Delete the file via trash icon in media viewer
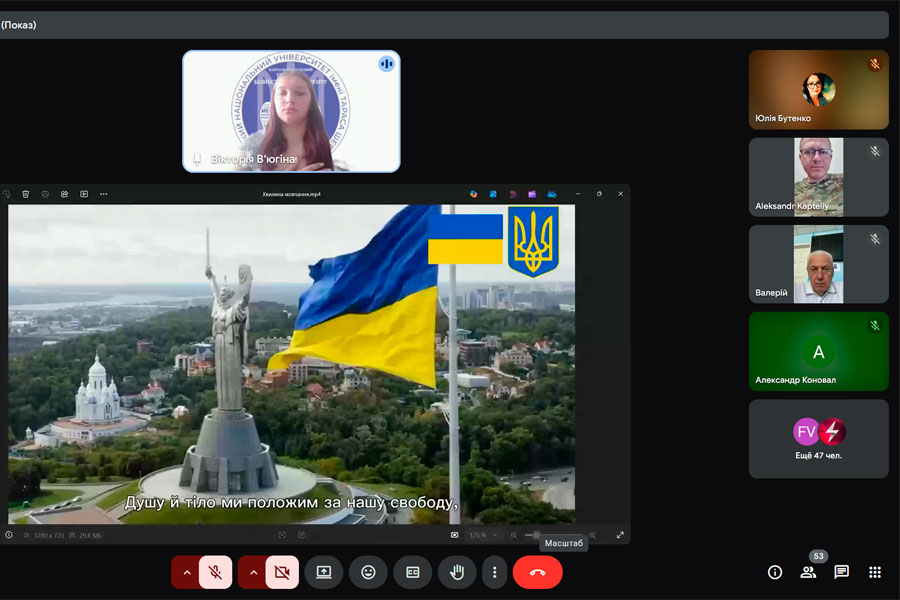Viewport: 900px width, 600px height. (26, 194)
